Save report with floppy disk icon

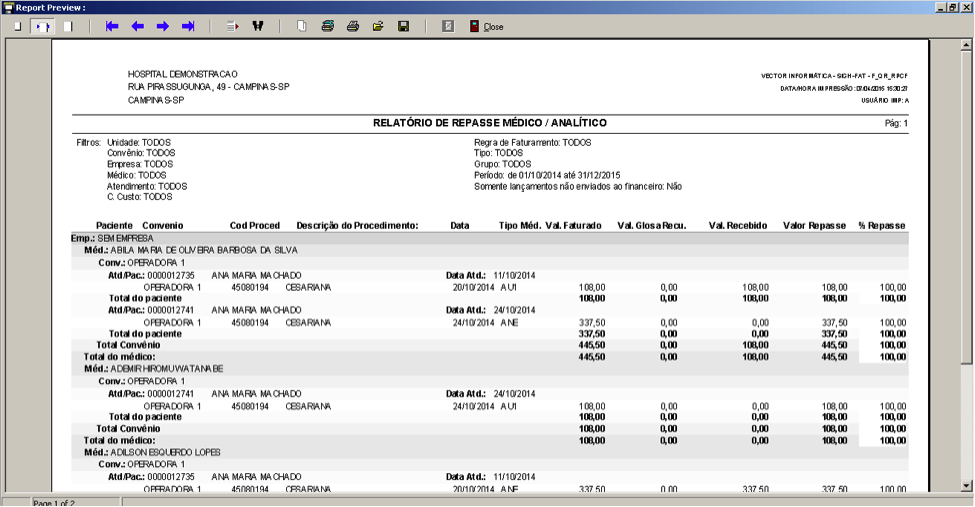pyautogui.click(x=404, y=26)
